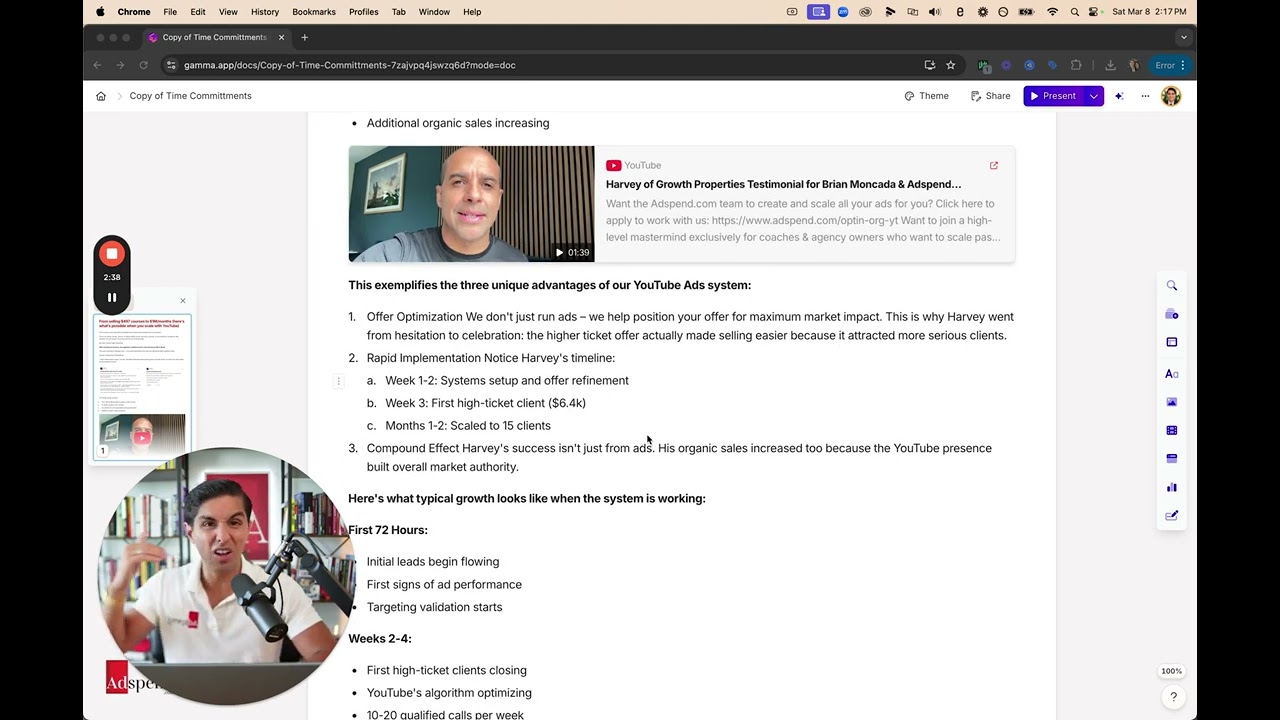Click the AI sparkle icon beside Present
This screenshot has width=1280, height=720.
pos(1119,96)
